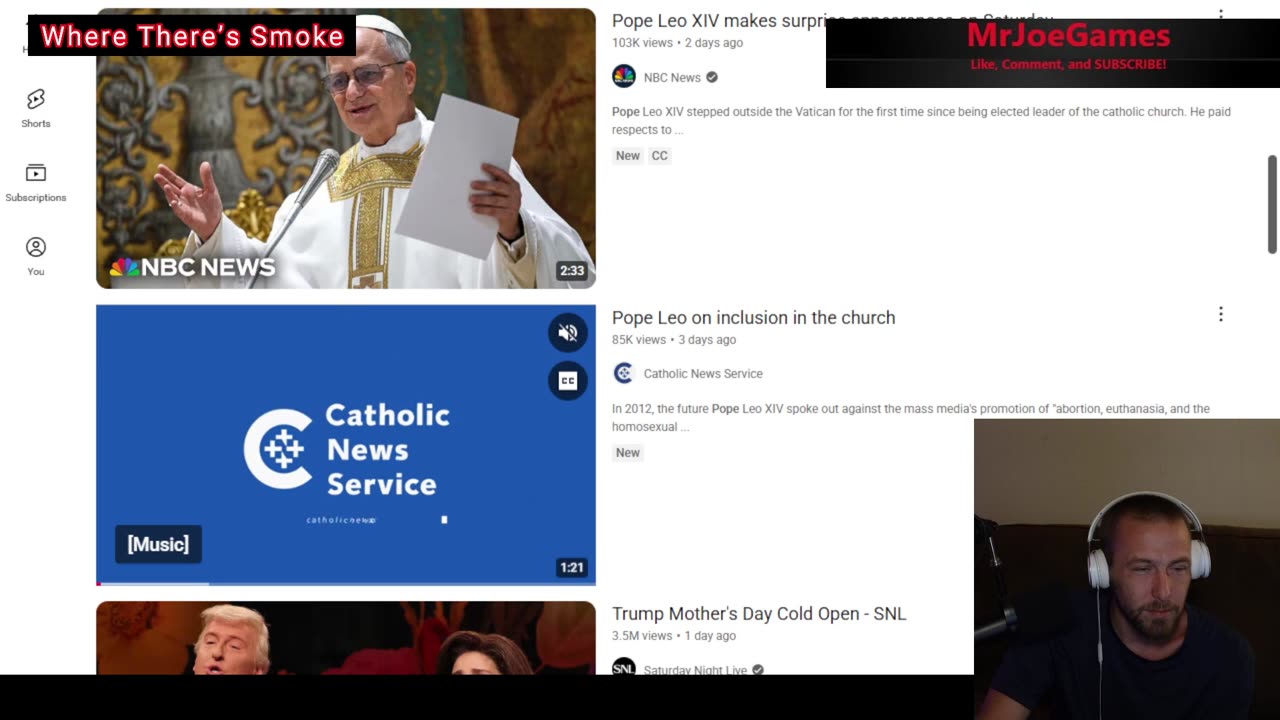Click '103K views • 2 days ago' text
Viewport: 1280px width, 720px height.
[x=677, y=43]
